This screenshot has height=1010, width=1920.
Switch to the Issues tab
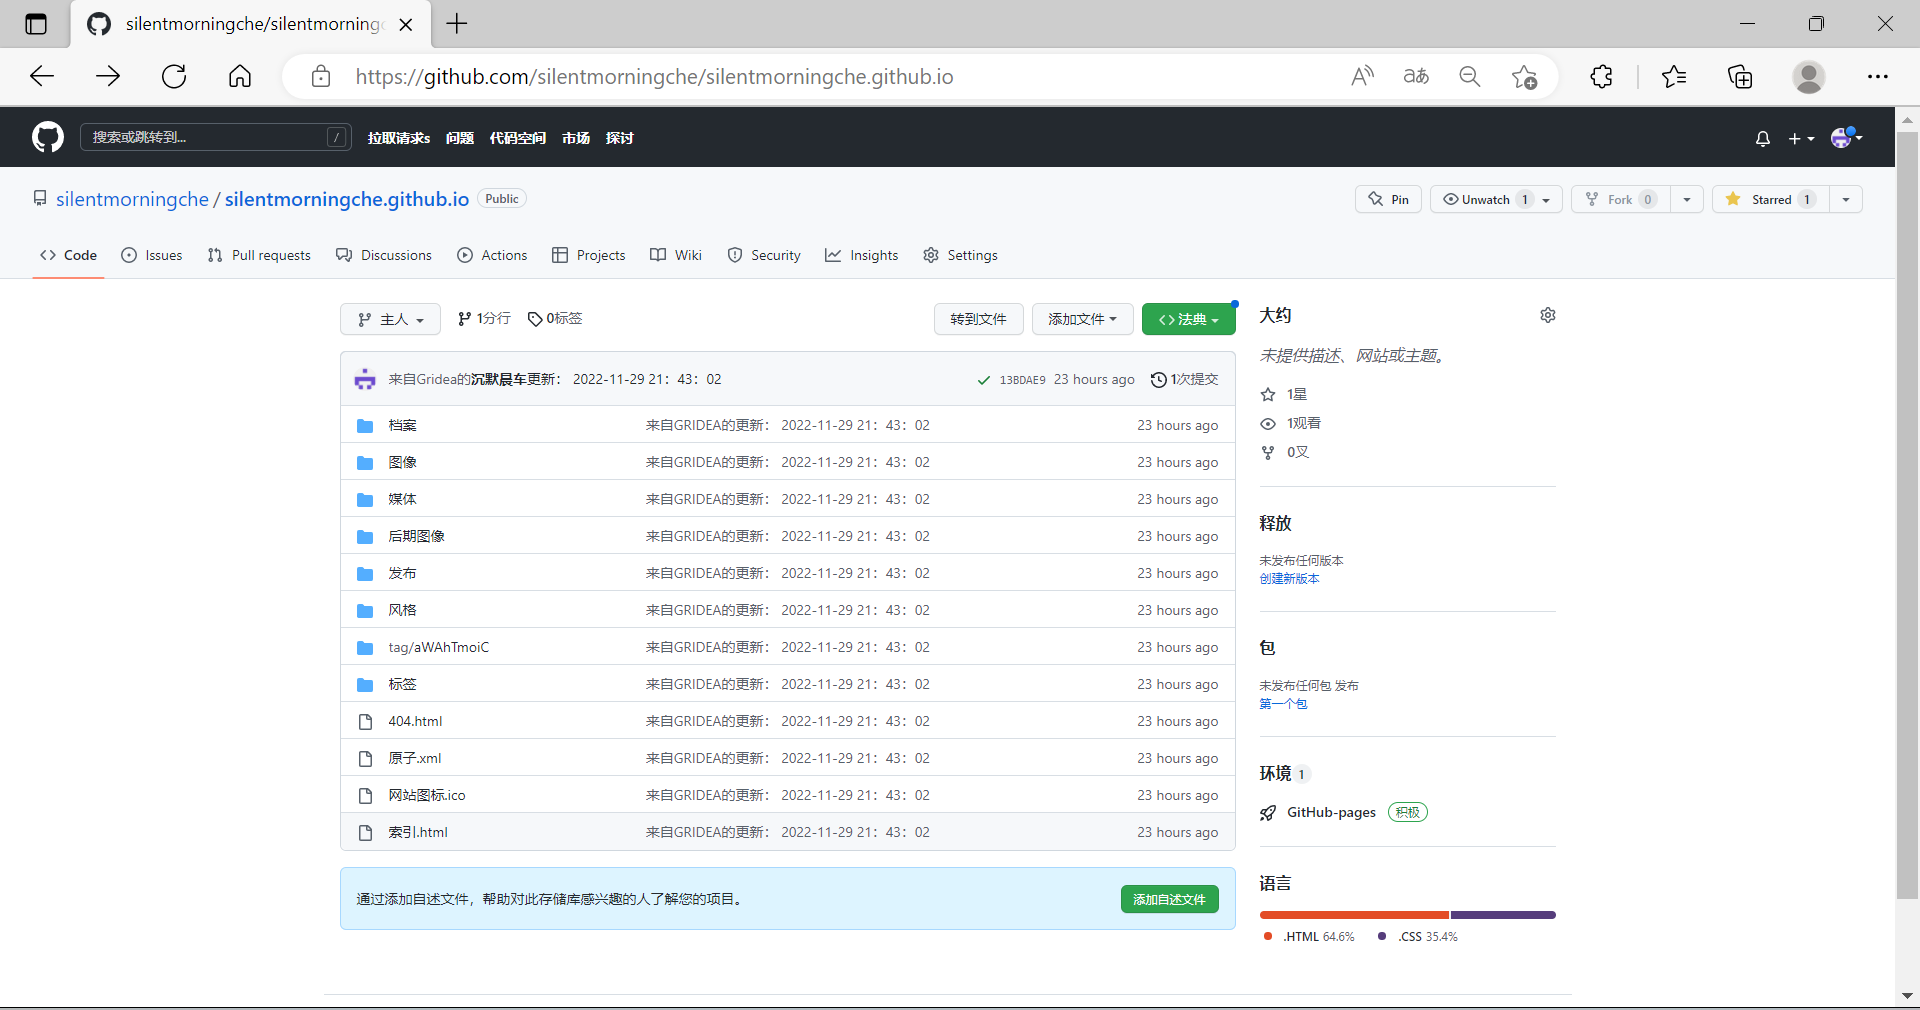(x=152, y=256)
